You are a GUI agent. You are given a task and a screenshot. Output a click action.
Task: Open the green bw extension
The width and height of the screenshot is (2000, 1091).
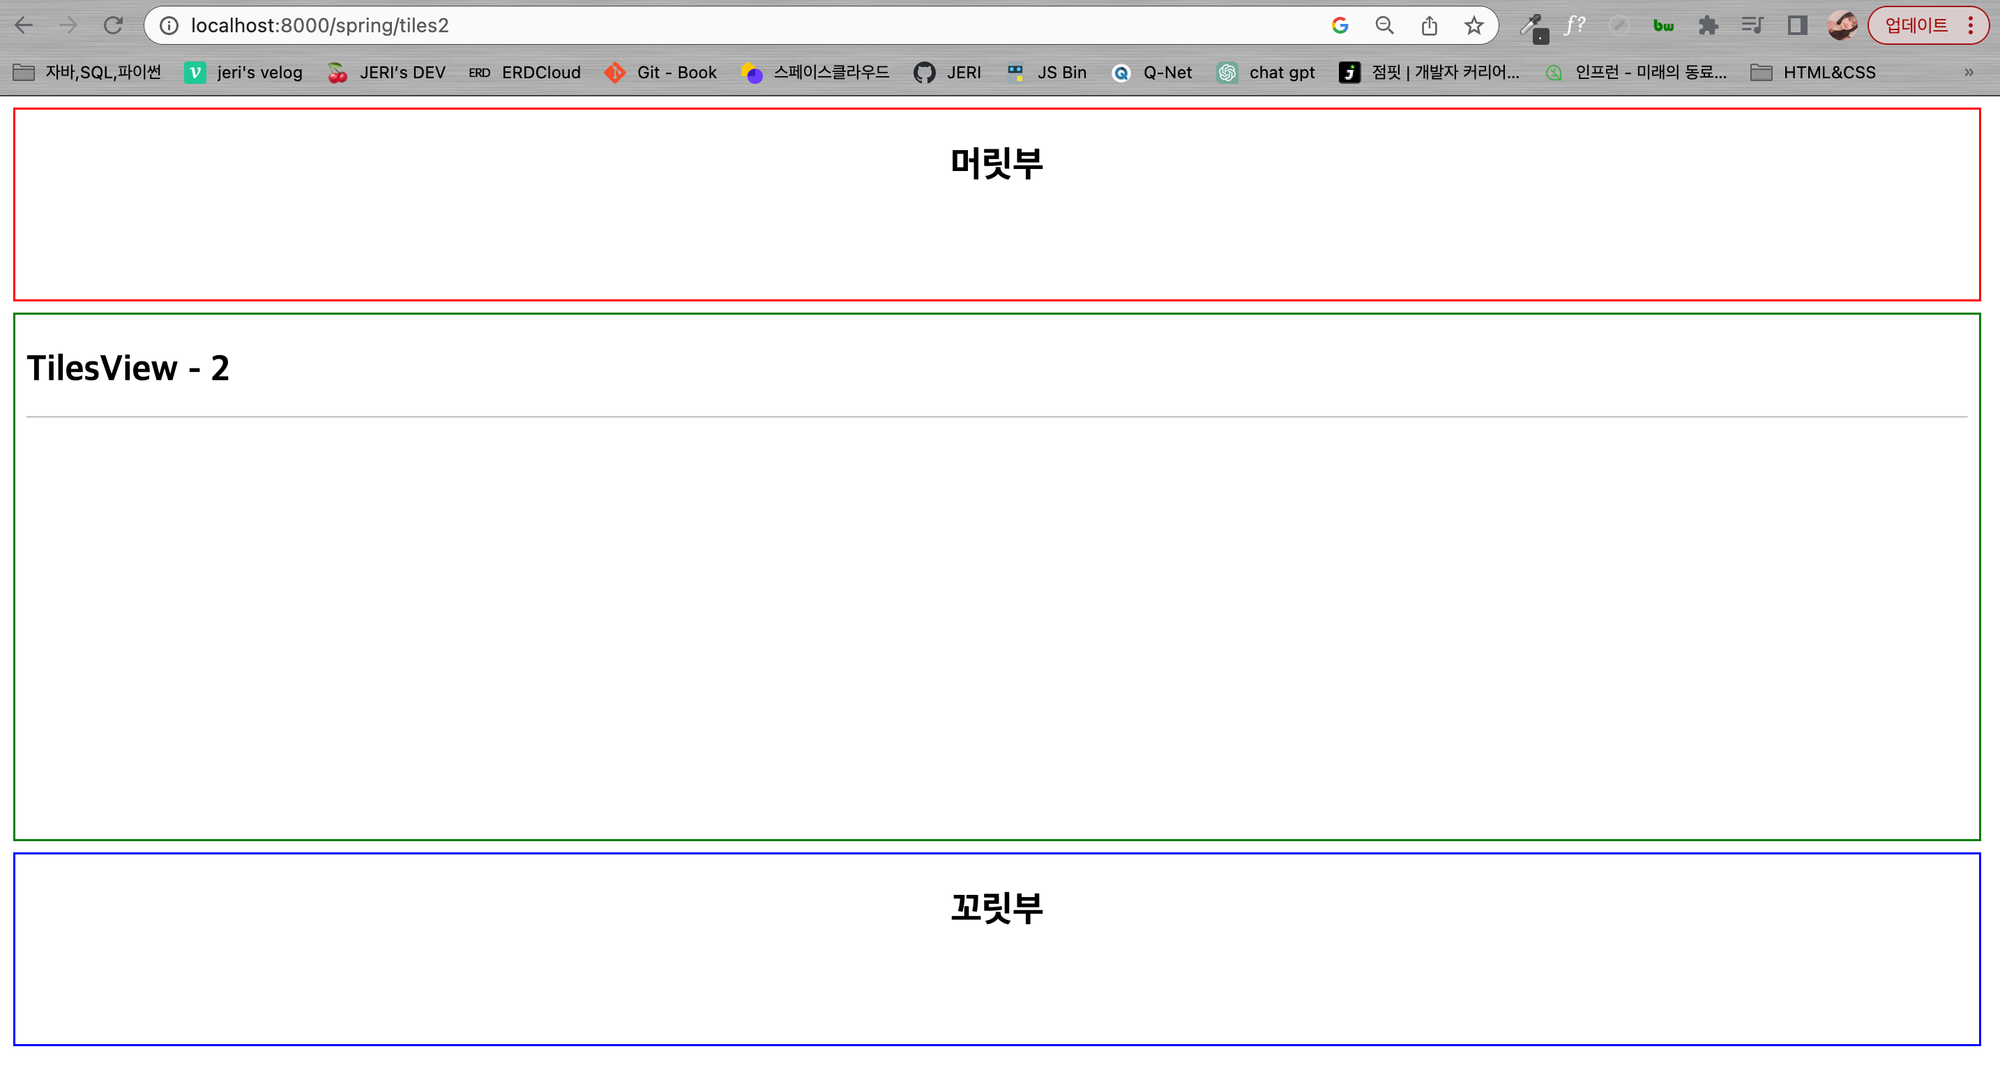coord(1663,26)
